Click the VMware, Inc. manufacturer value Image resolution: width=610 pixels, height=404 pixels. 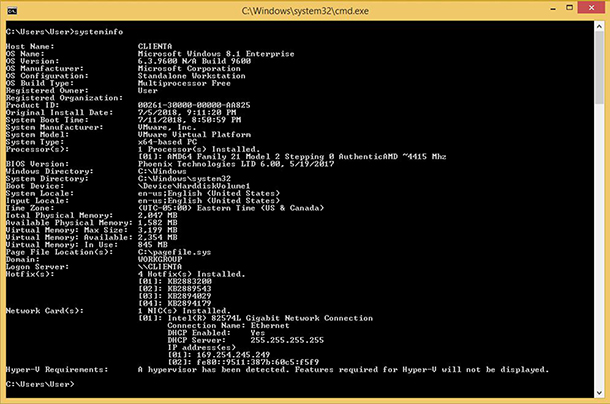[167, 127]
